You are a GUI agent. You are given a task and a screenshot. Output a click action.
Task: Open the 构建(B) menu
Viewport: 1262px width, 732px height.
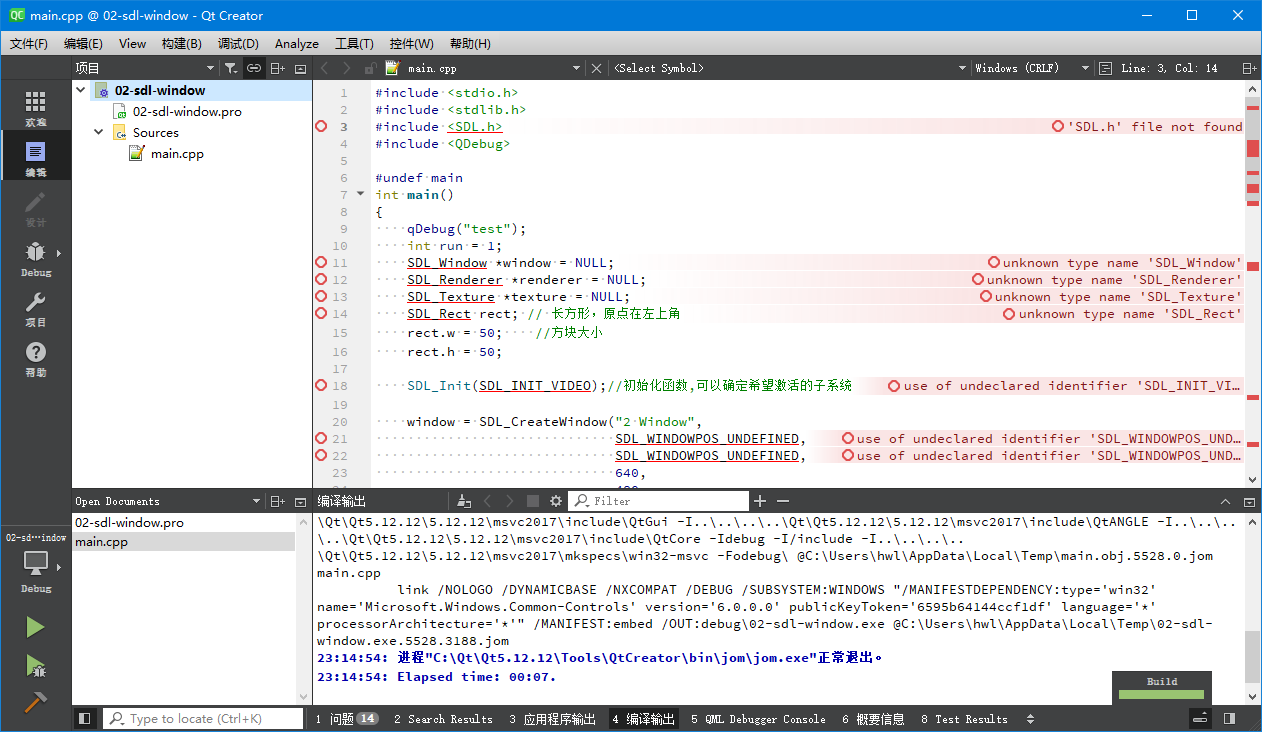pyautogui.click(x=181, y=44)
